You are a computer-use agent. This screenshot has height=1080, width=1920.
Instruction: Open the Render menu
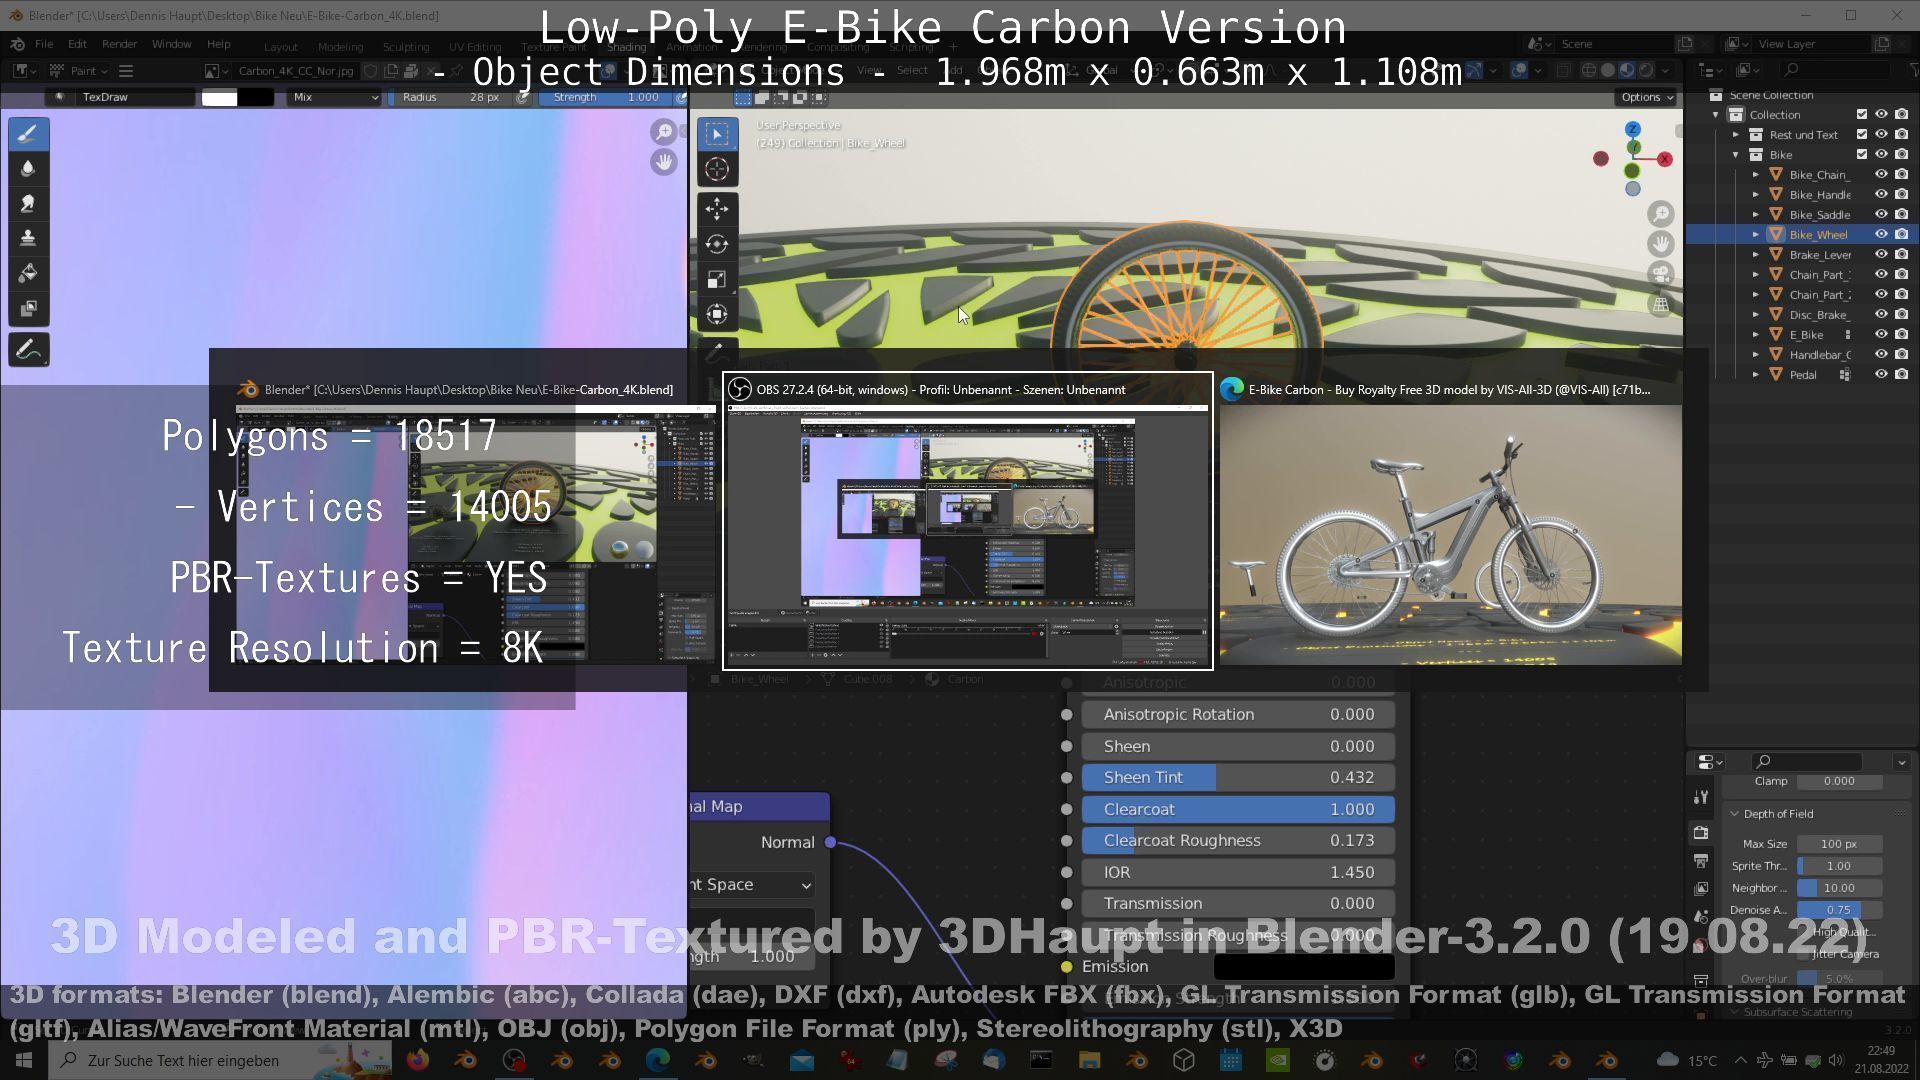(119, 44)
